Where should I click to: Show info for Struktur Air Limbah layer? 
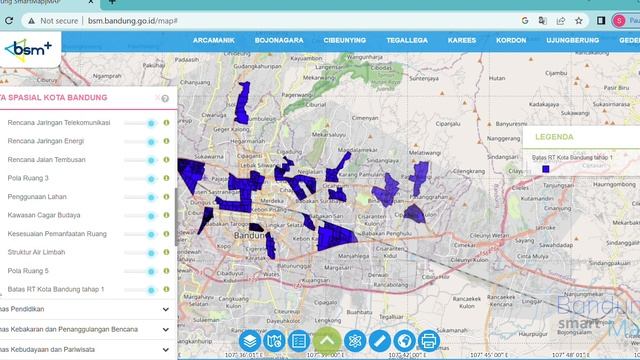point(167,252)
